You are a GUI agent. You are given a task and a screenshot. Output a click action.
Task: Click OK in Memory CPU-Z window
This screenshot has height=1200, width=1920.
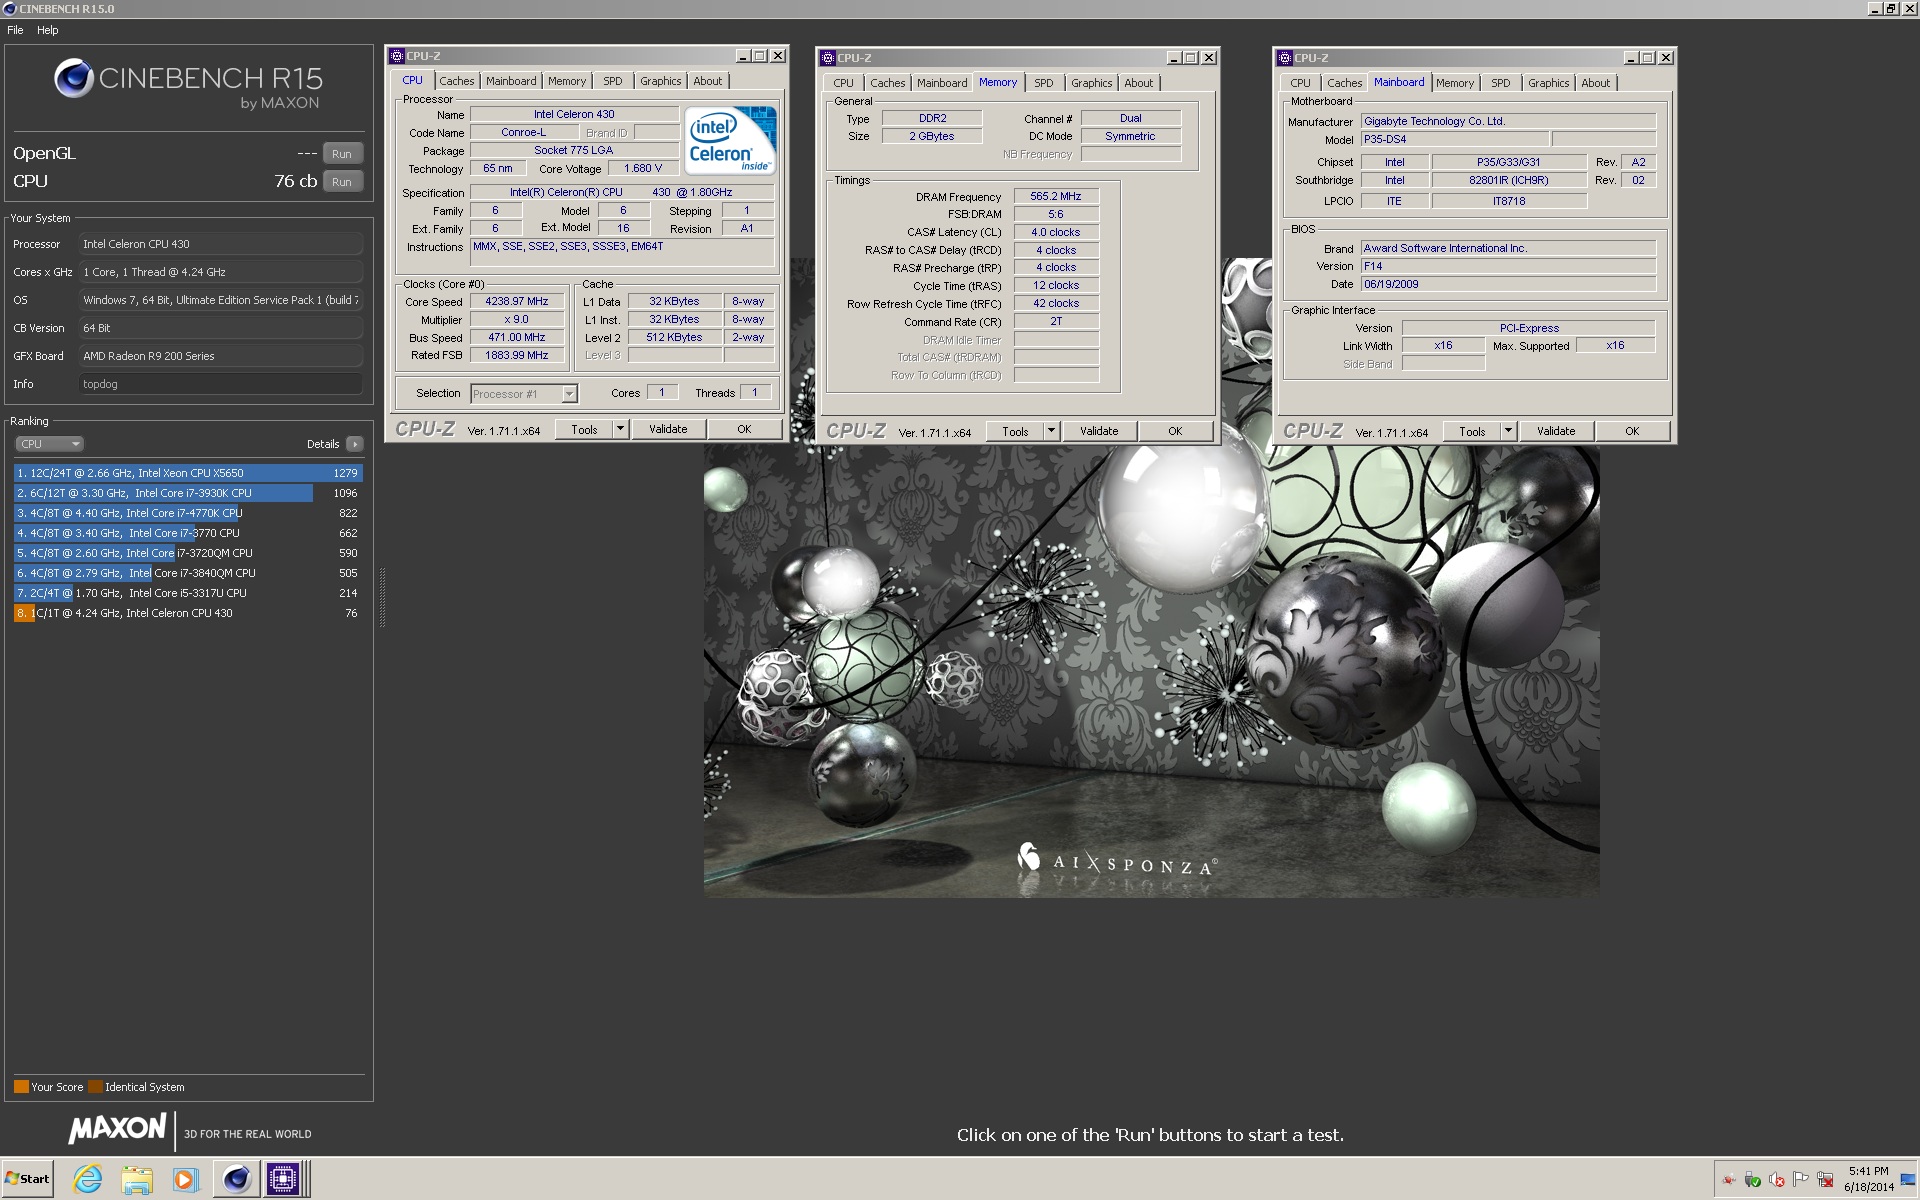[x=1175, y=431]
